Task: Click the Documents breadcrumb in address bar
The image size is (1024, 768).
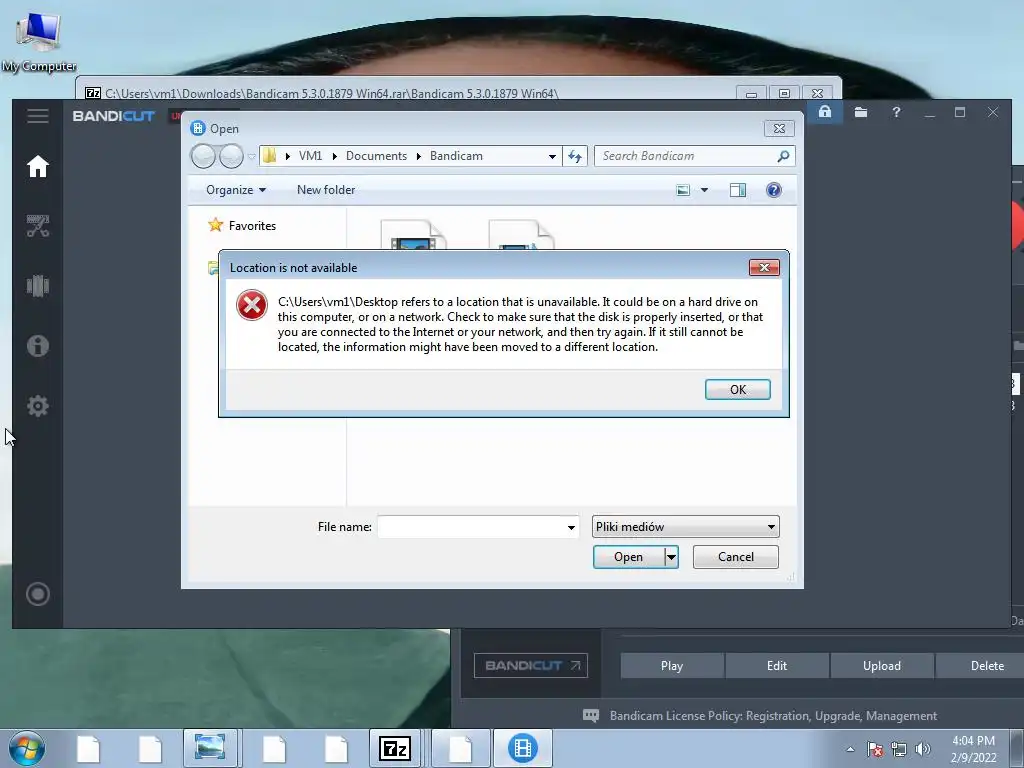Action: pos(376,156)
